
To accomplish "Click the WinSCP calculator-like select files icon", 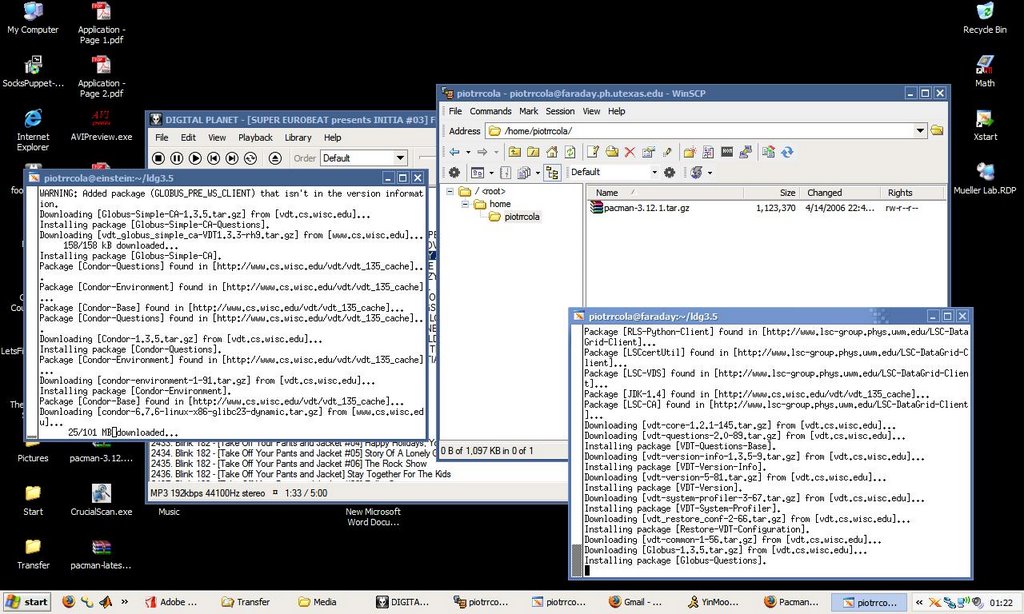I will point(708,152).
